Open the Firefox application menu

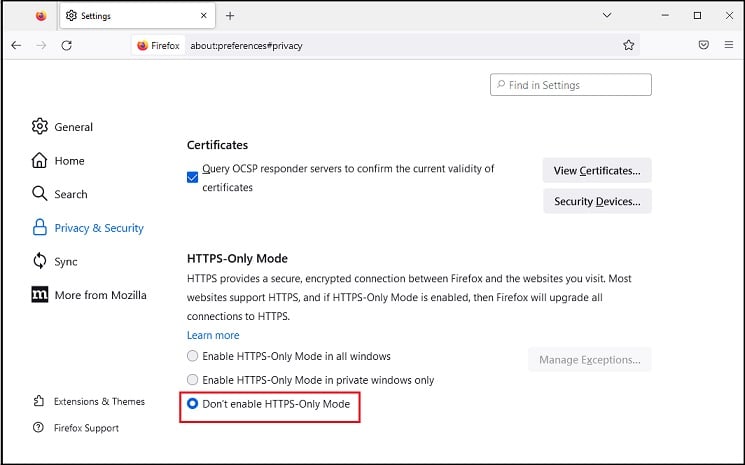729,45
